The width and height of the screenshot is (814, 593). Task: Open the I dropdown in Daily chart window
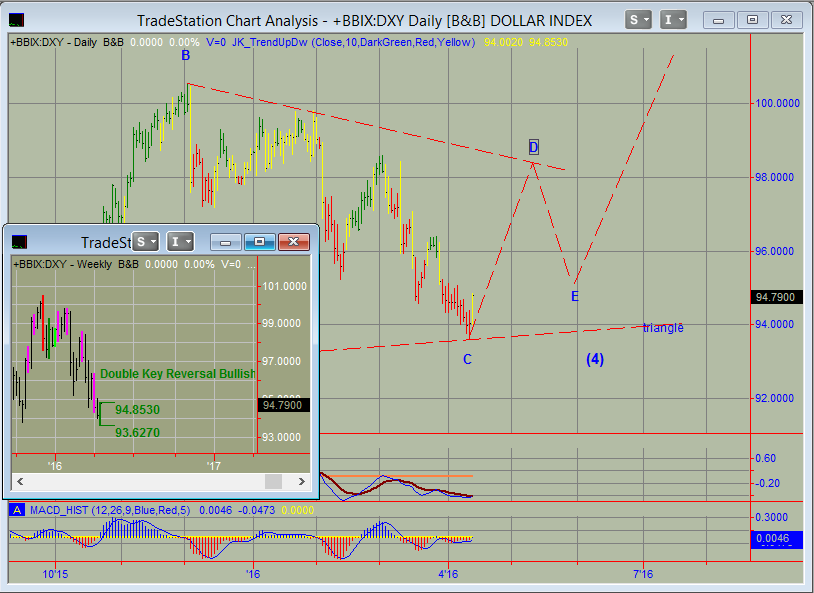click(x=673, y=20)
